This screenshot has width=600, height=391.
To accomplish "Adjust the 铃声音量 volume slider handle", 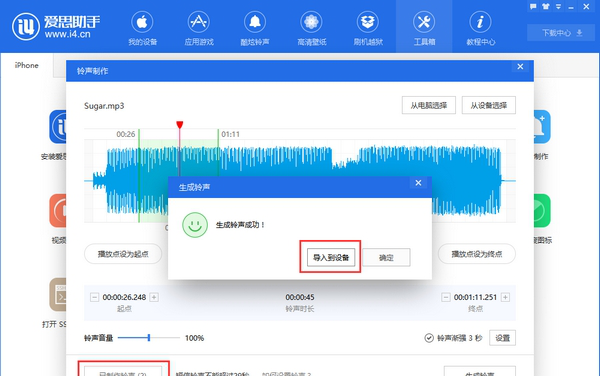I will click(149, 338).
